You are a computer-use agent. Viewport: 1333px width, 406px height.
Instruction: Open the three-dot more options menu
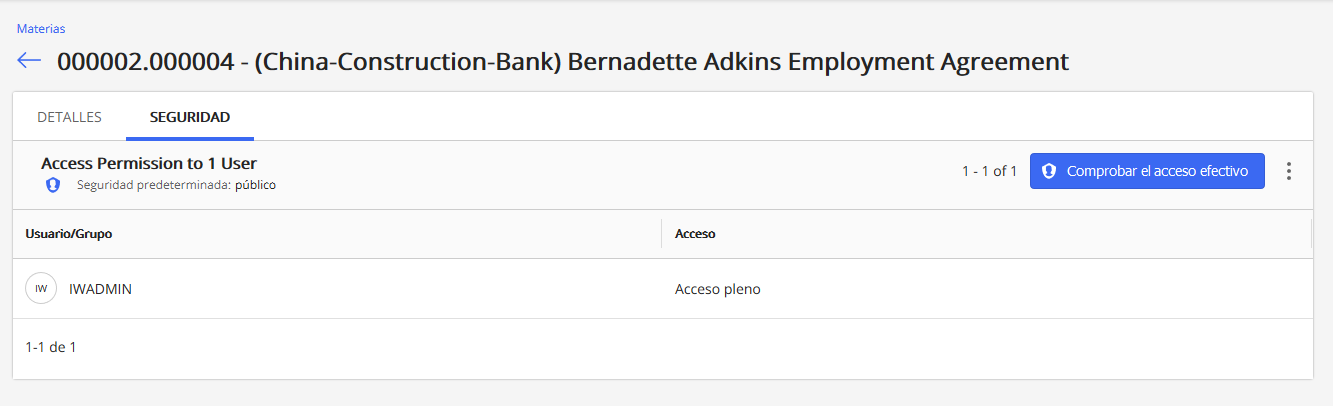(x=1289, y=171)
